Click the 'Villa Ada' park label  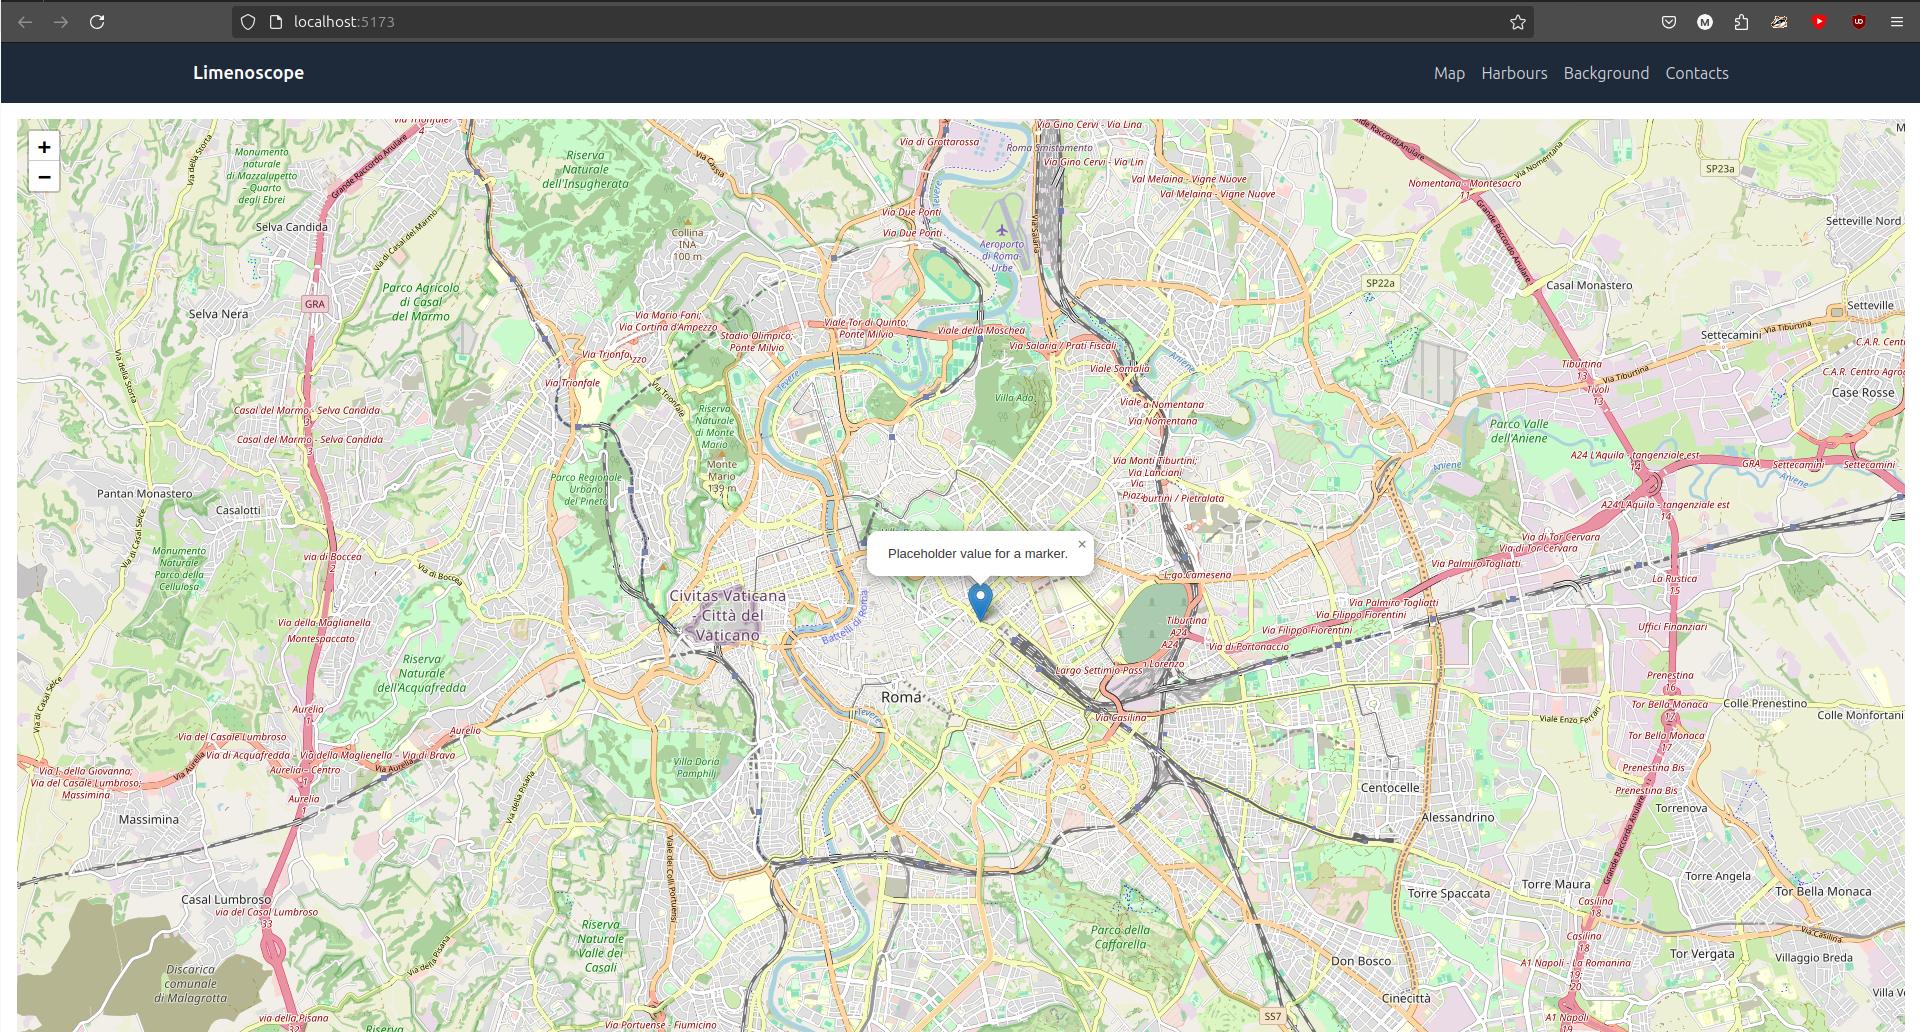tap(1014, 398)
